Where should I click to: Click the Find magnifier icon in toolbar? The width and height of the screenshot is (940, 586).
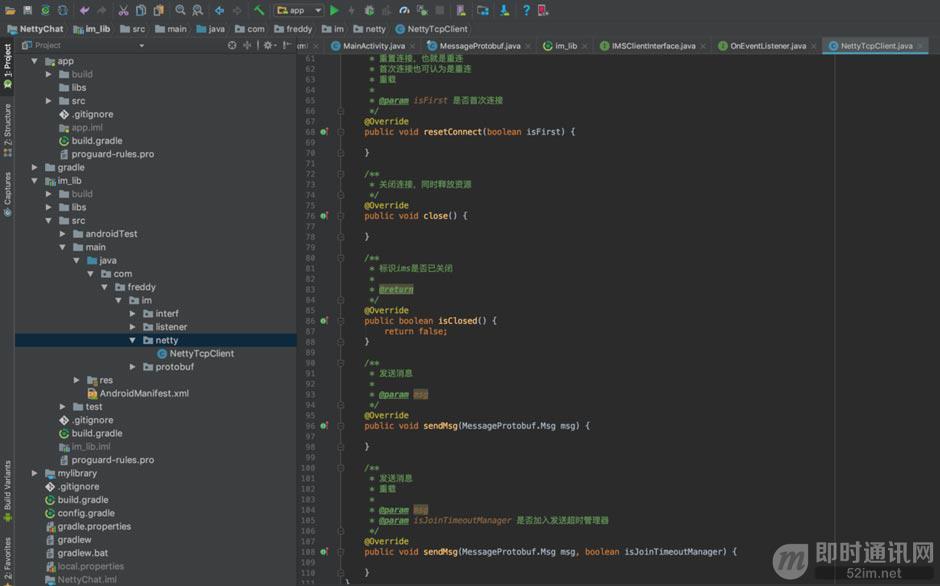pyautogui.click(x=181, y=10)
